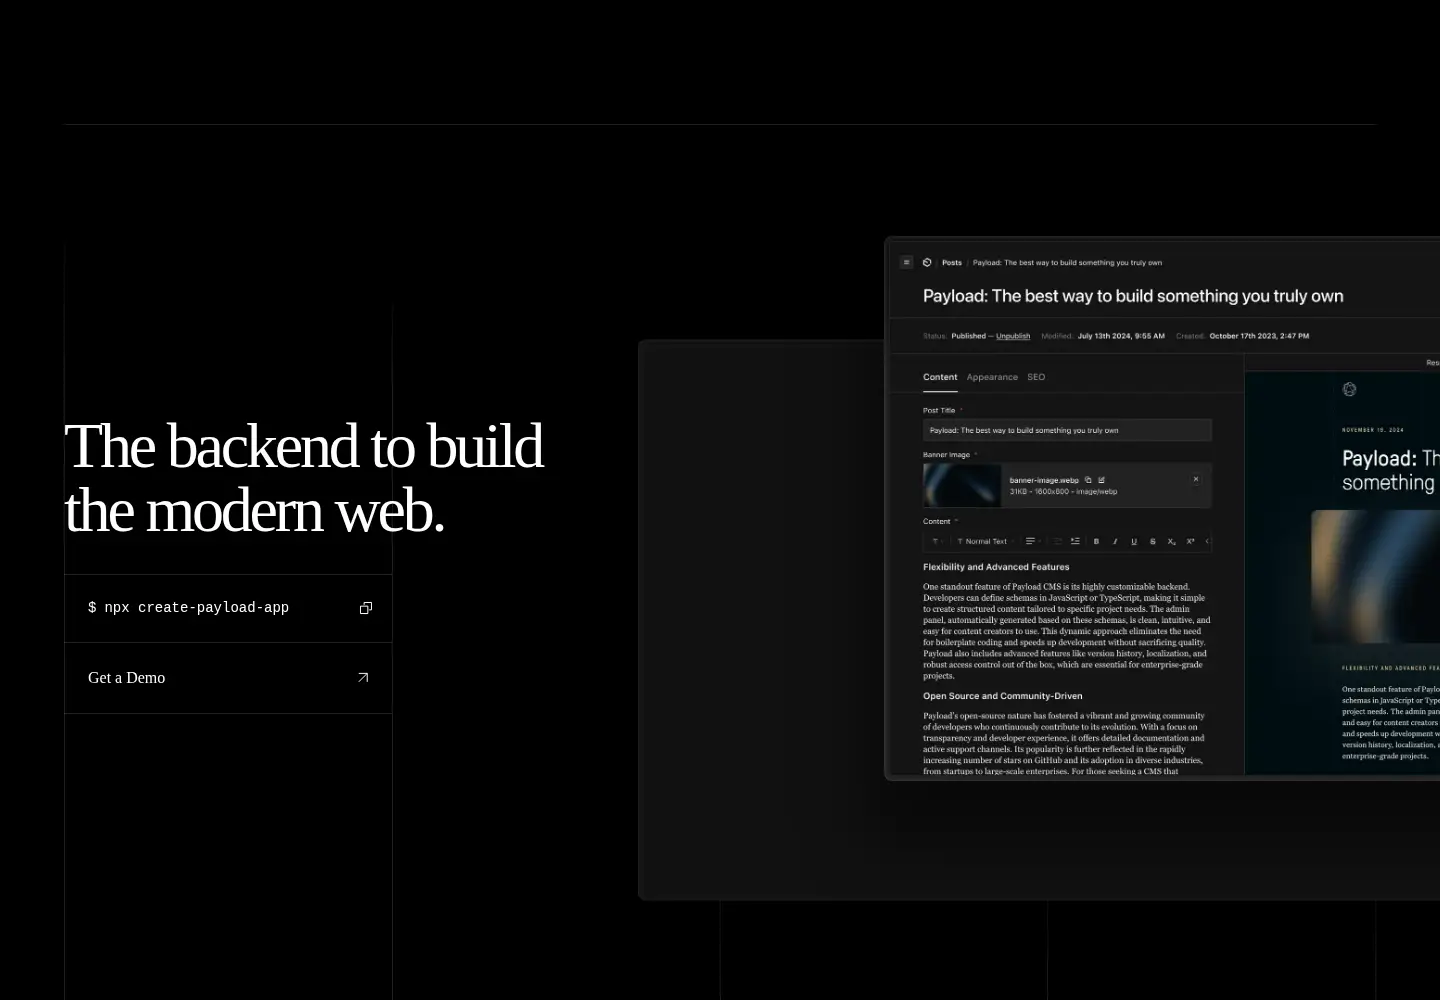Switch to the Appearance tab

click(992, 377)
